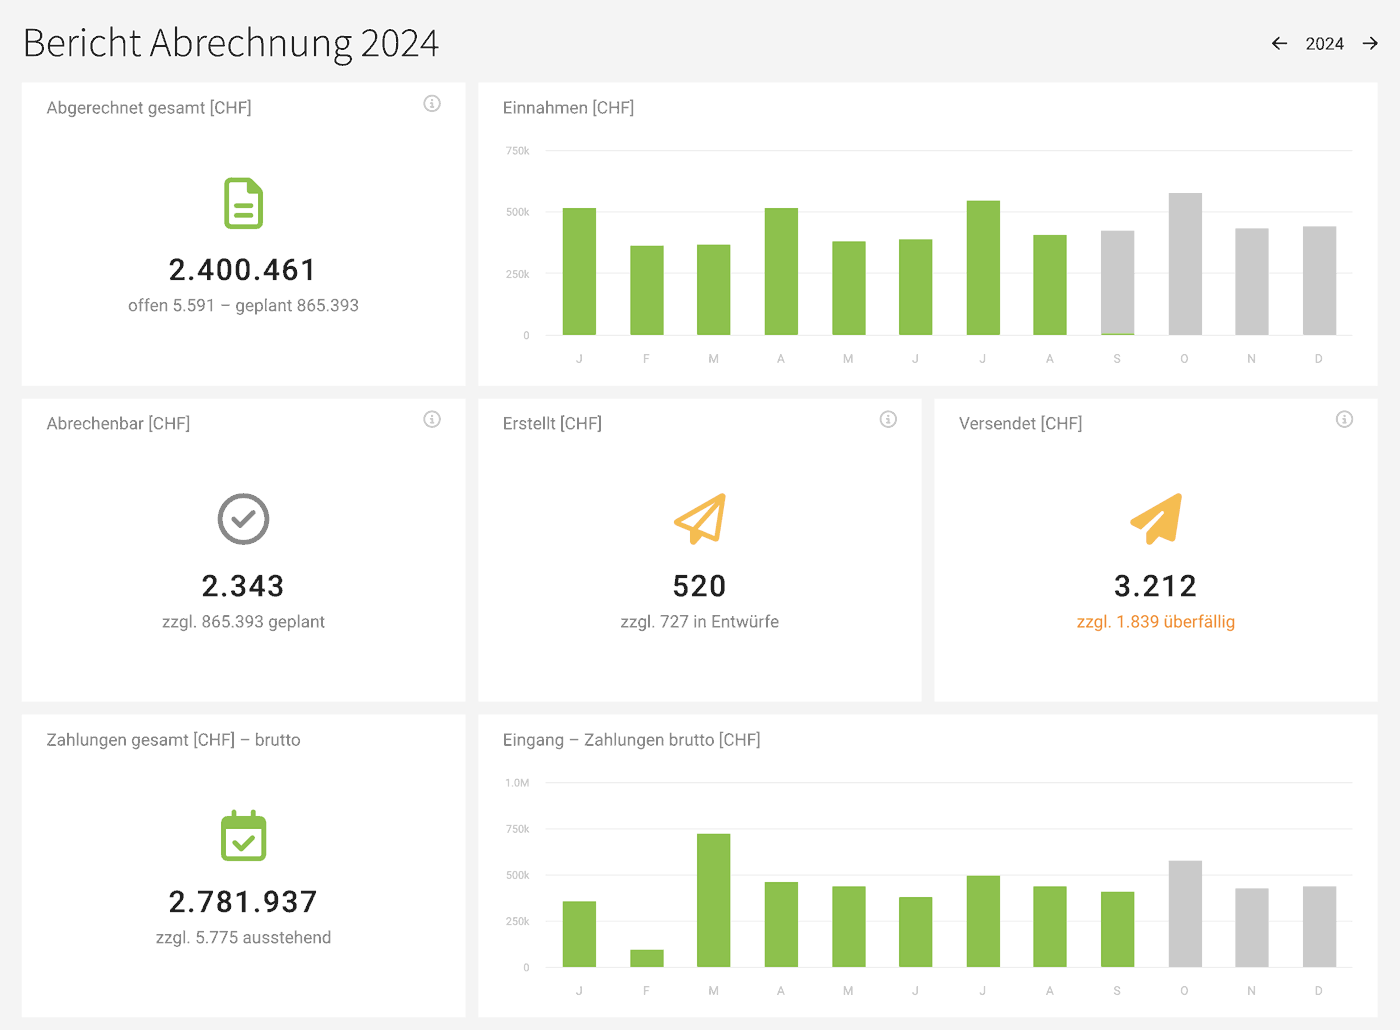Image resolution: width=1400 pixels, height=1030 pixels.
Task: Click the filled paper plane icon in Versendet
Action: [x=1156, y=518]
